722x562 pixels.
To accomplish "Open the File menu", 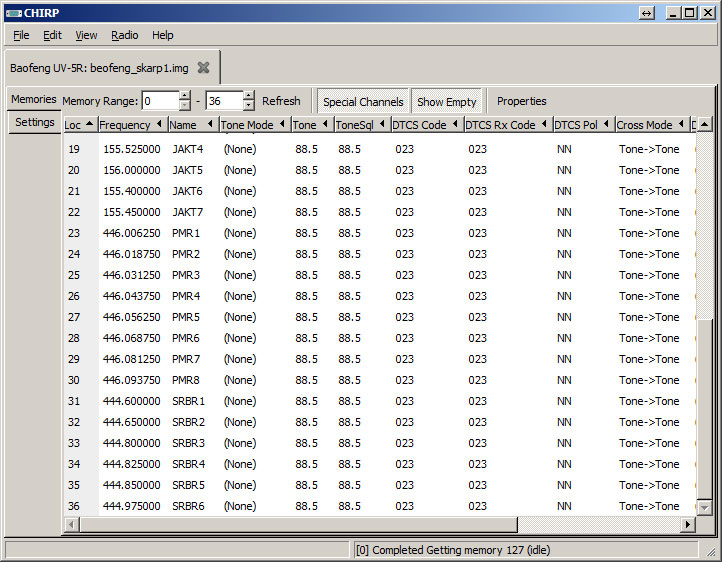I will point(21,35).
